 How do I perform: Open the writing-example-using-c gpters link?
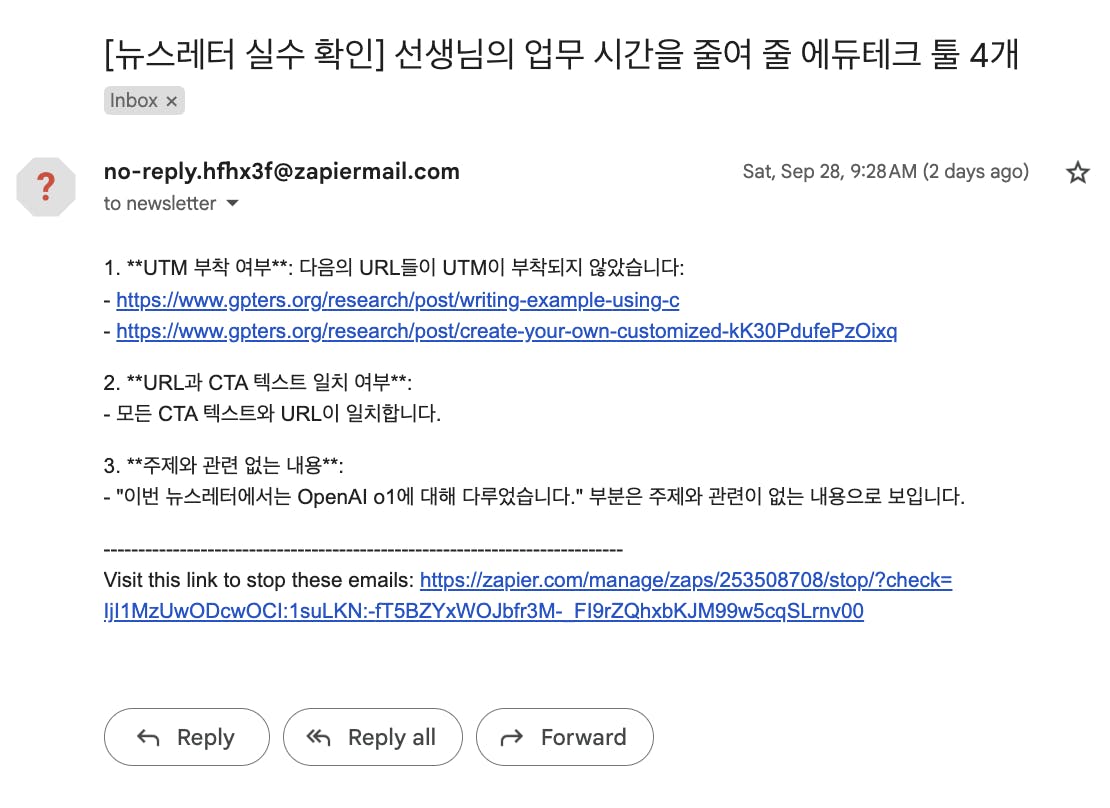397,299
